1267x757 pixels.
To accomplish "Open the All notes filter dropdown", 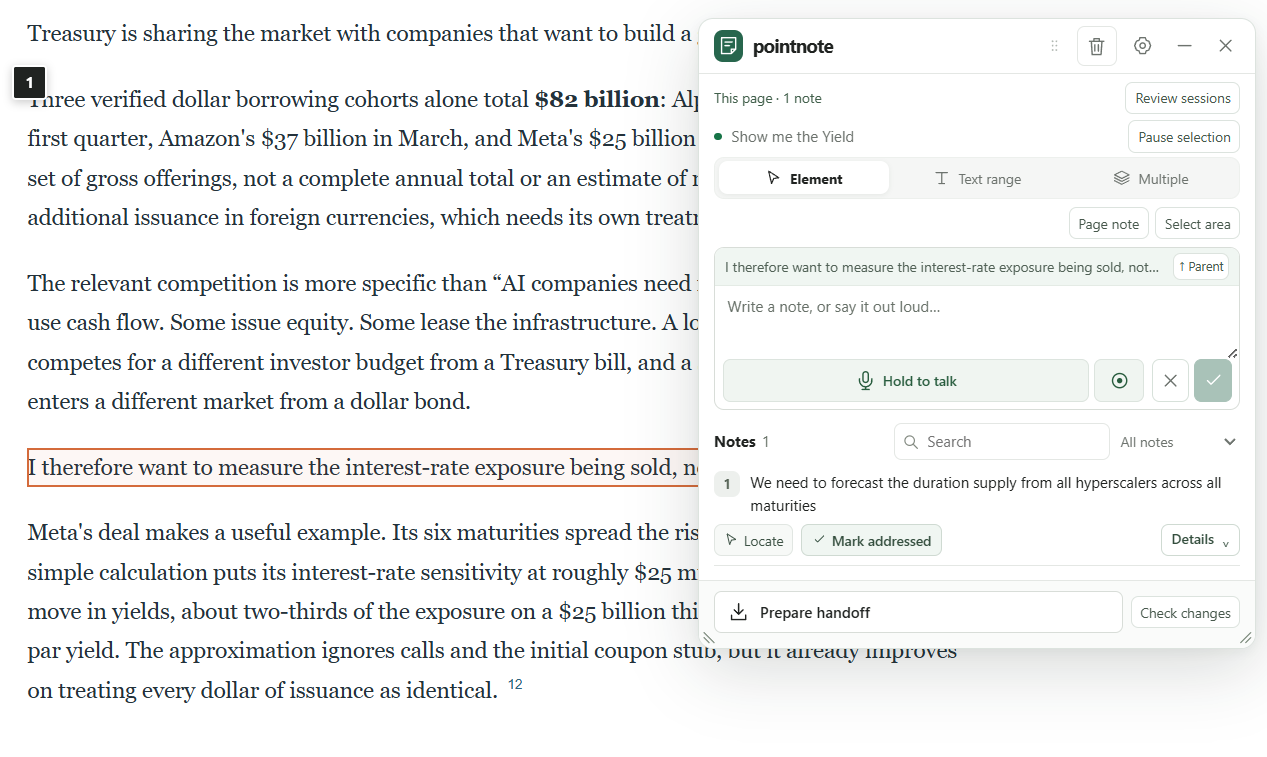I will [x=1178, y=441].
